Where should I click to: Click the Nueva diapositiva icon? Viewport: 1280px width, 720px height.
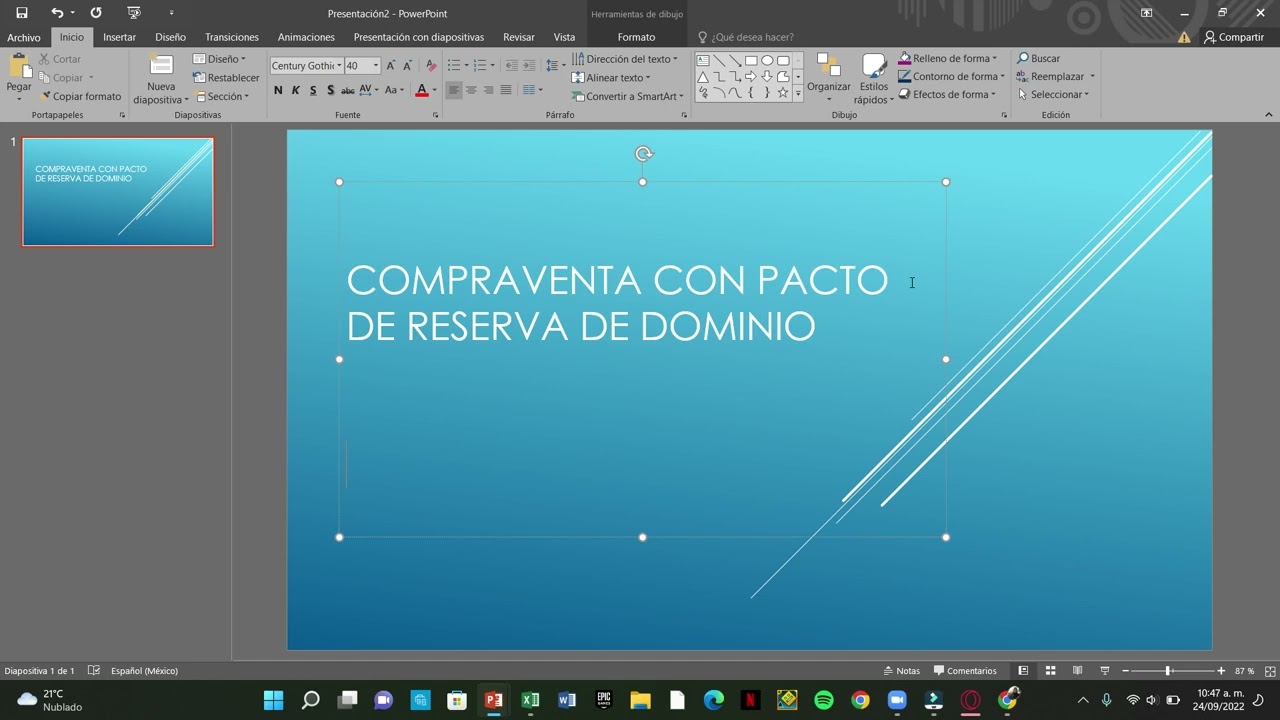[161, 66]
